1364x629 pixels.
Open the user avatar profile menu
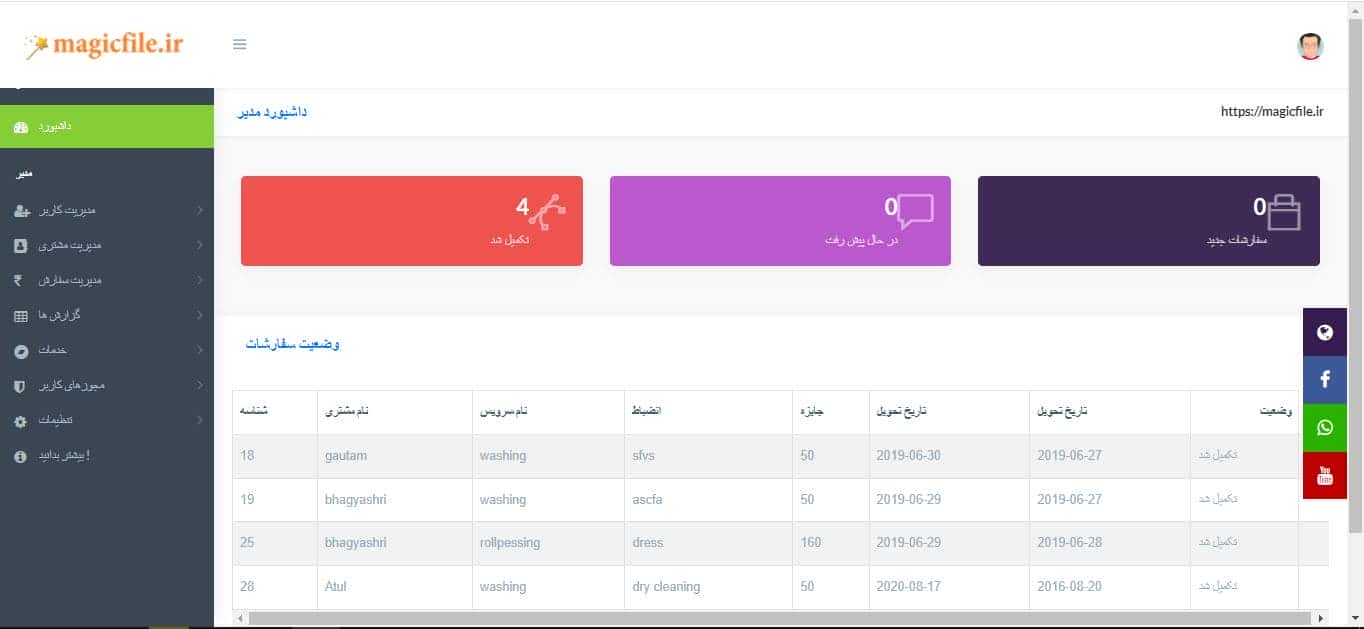pyautogui.click(x=1310, y=46)
